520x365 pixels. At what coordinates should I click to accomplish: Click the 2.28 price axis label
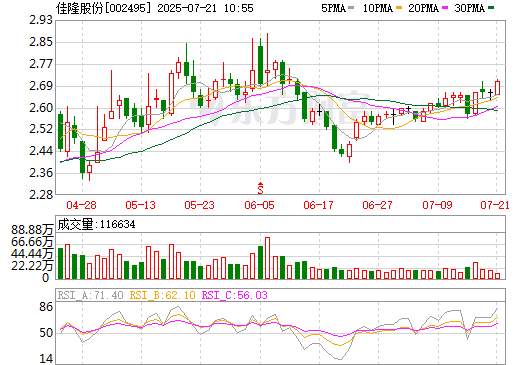tap(41, 195)
